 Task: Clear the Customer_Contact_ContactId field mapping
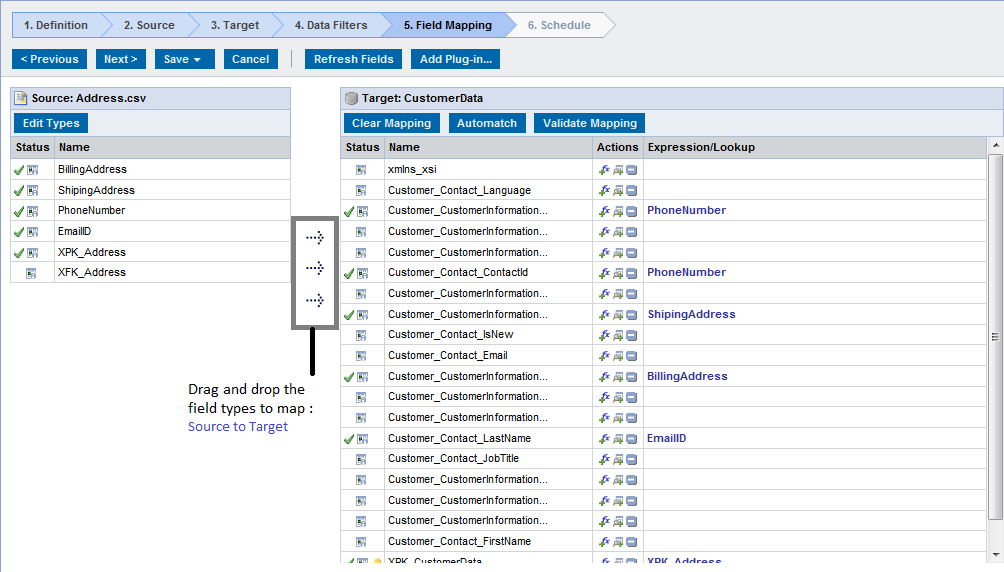click(x=631, y=274)
